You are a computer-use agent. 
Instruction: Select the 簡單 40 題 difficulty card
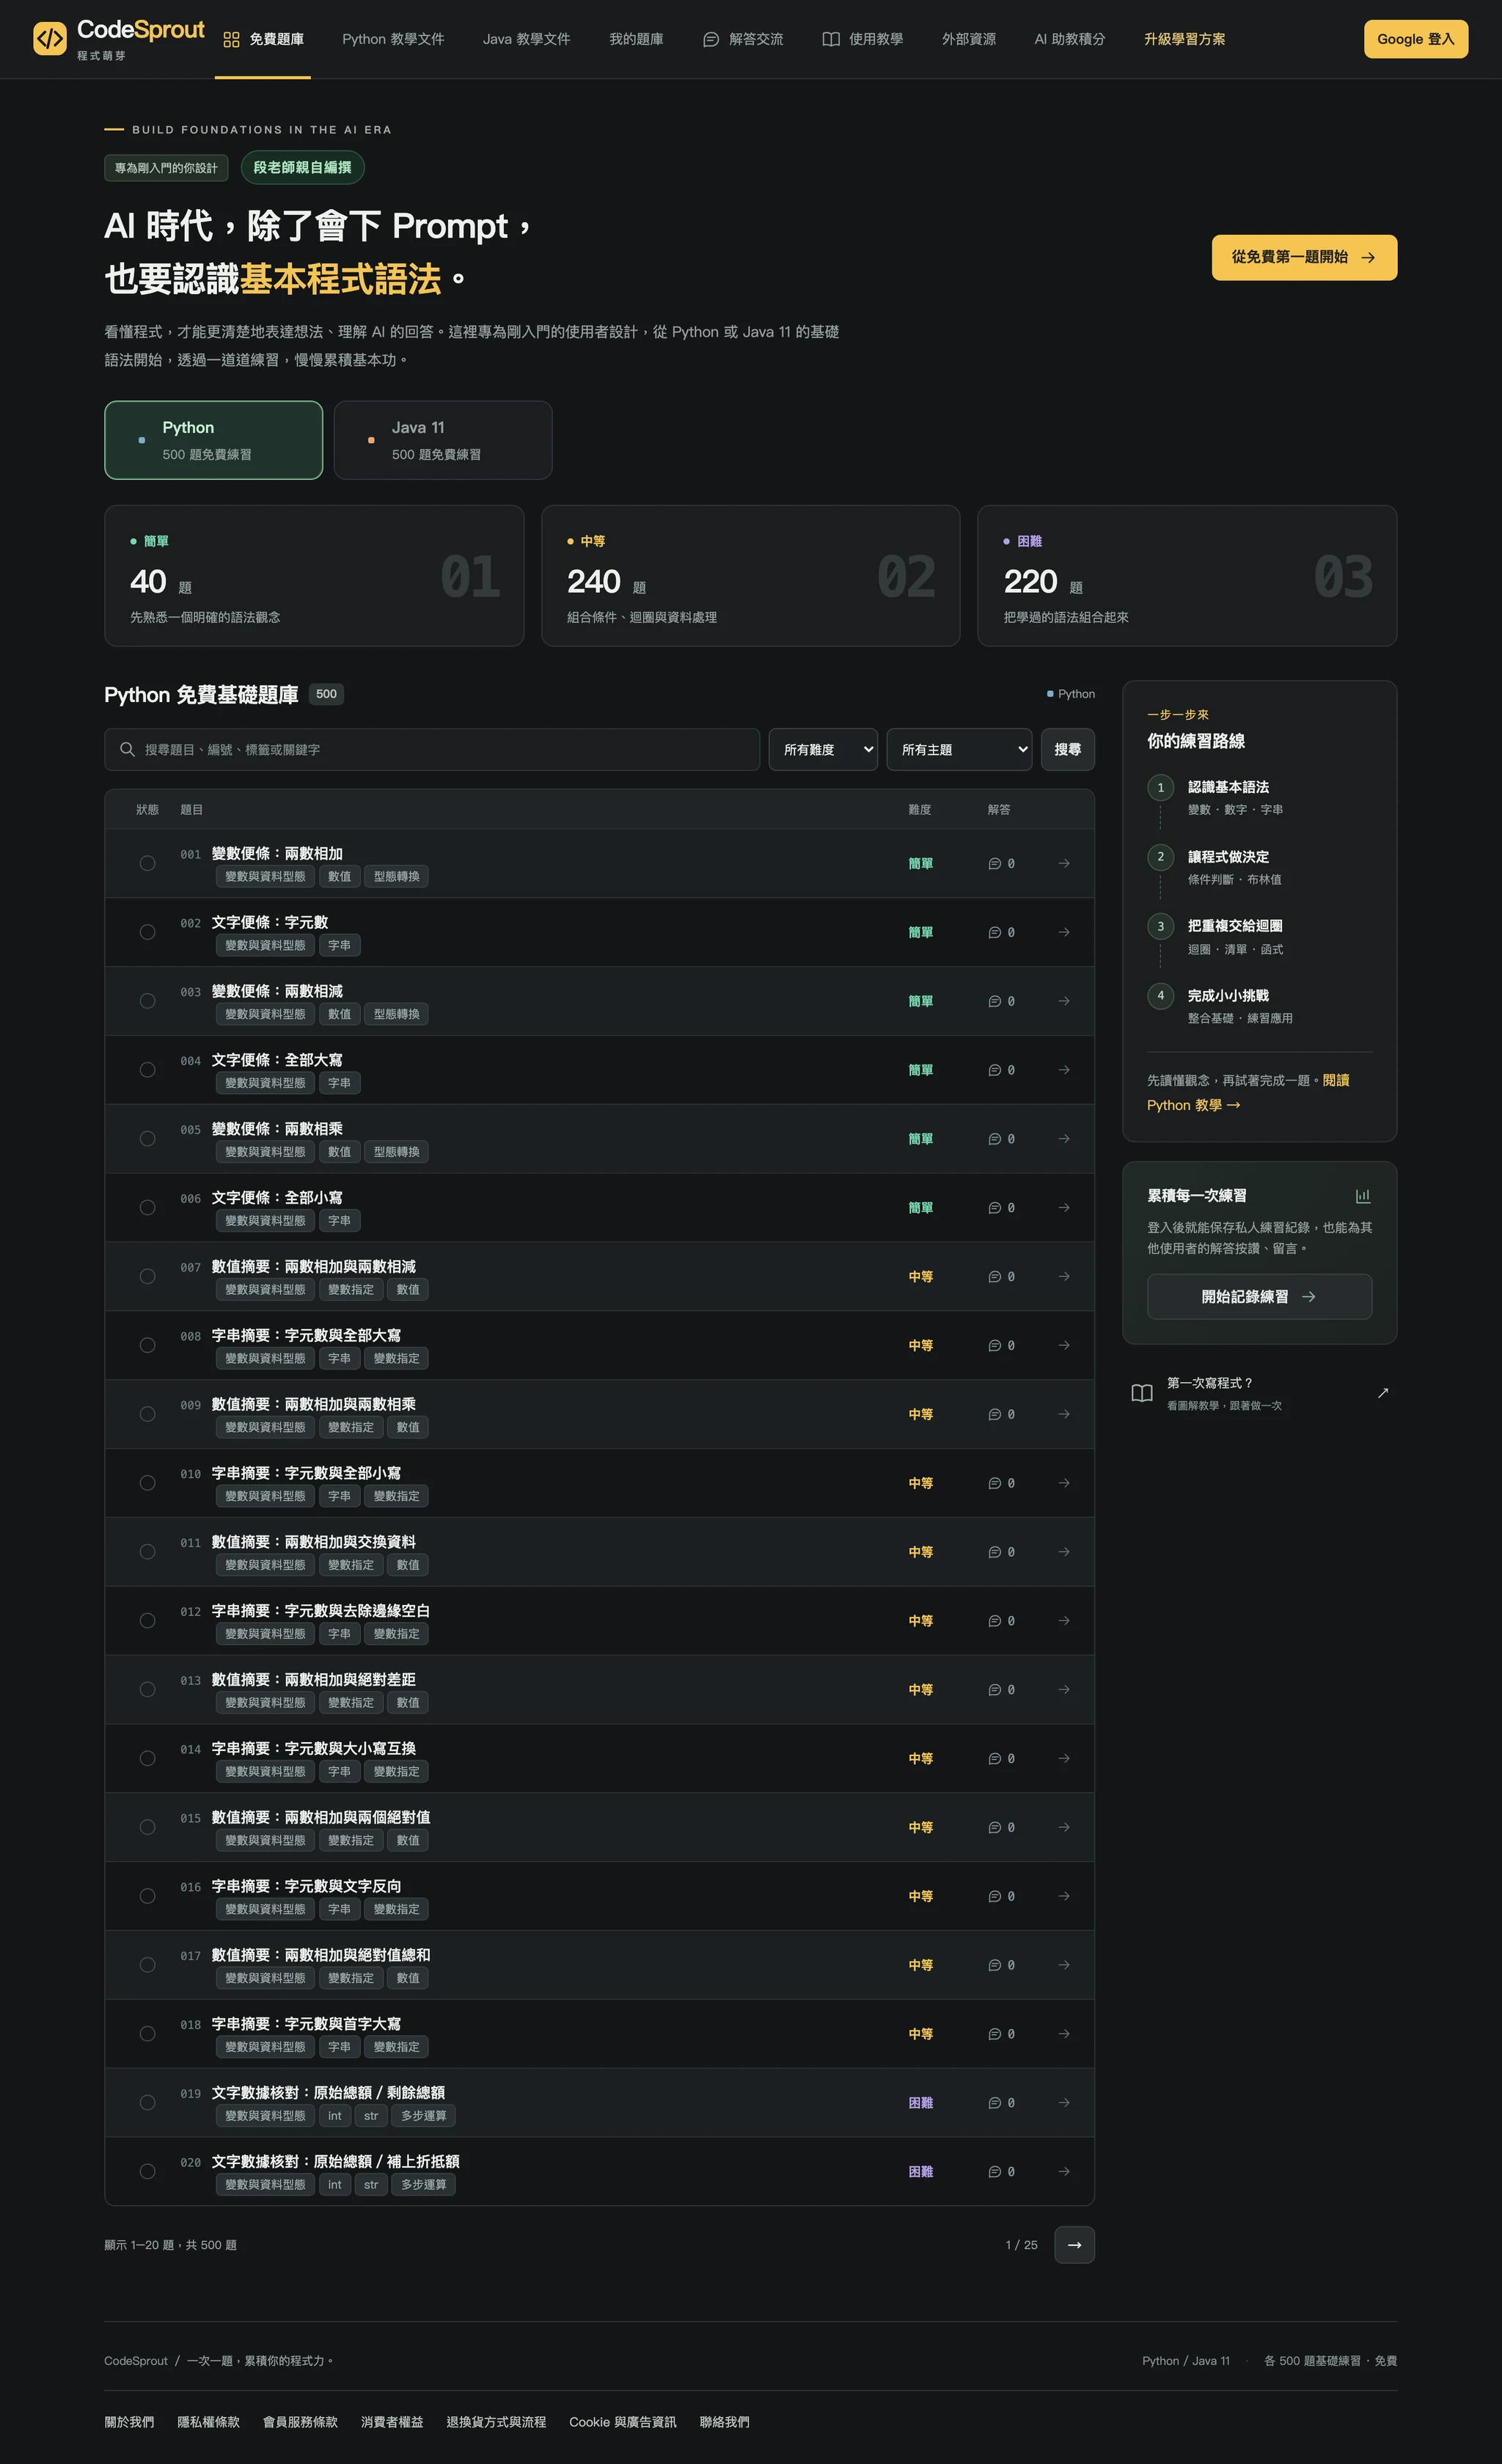[x=314, y=575]
